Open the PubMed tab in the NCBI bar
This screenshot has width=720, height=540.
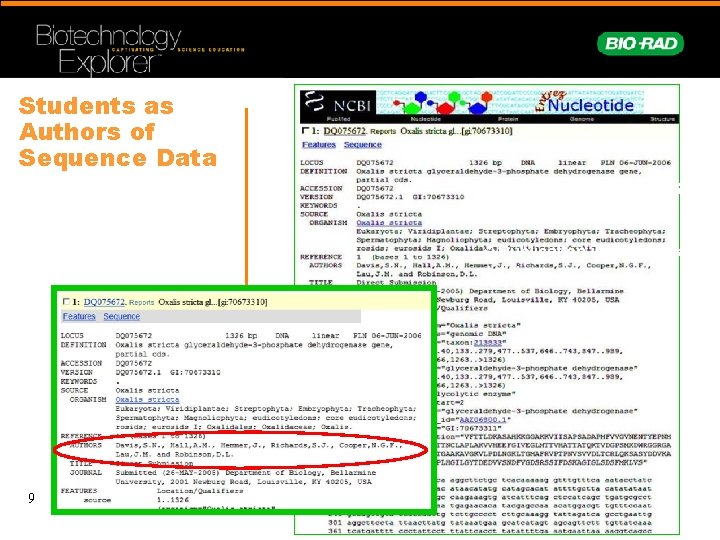[x=338, y=119]
